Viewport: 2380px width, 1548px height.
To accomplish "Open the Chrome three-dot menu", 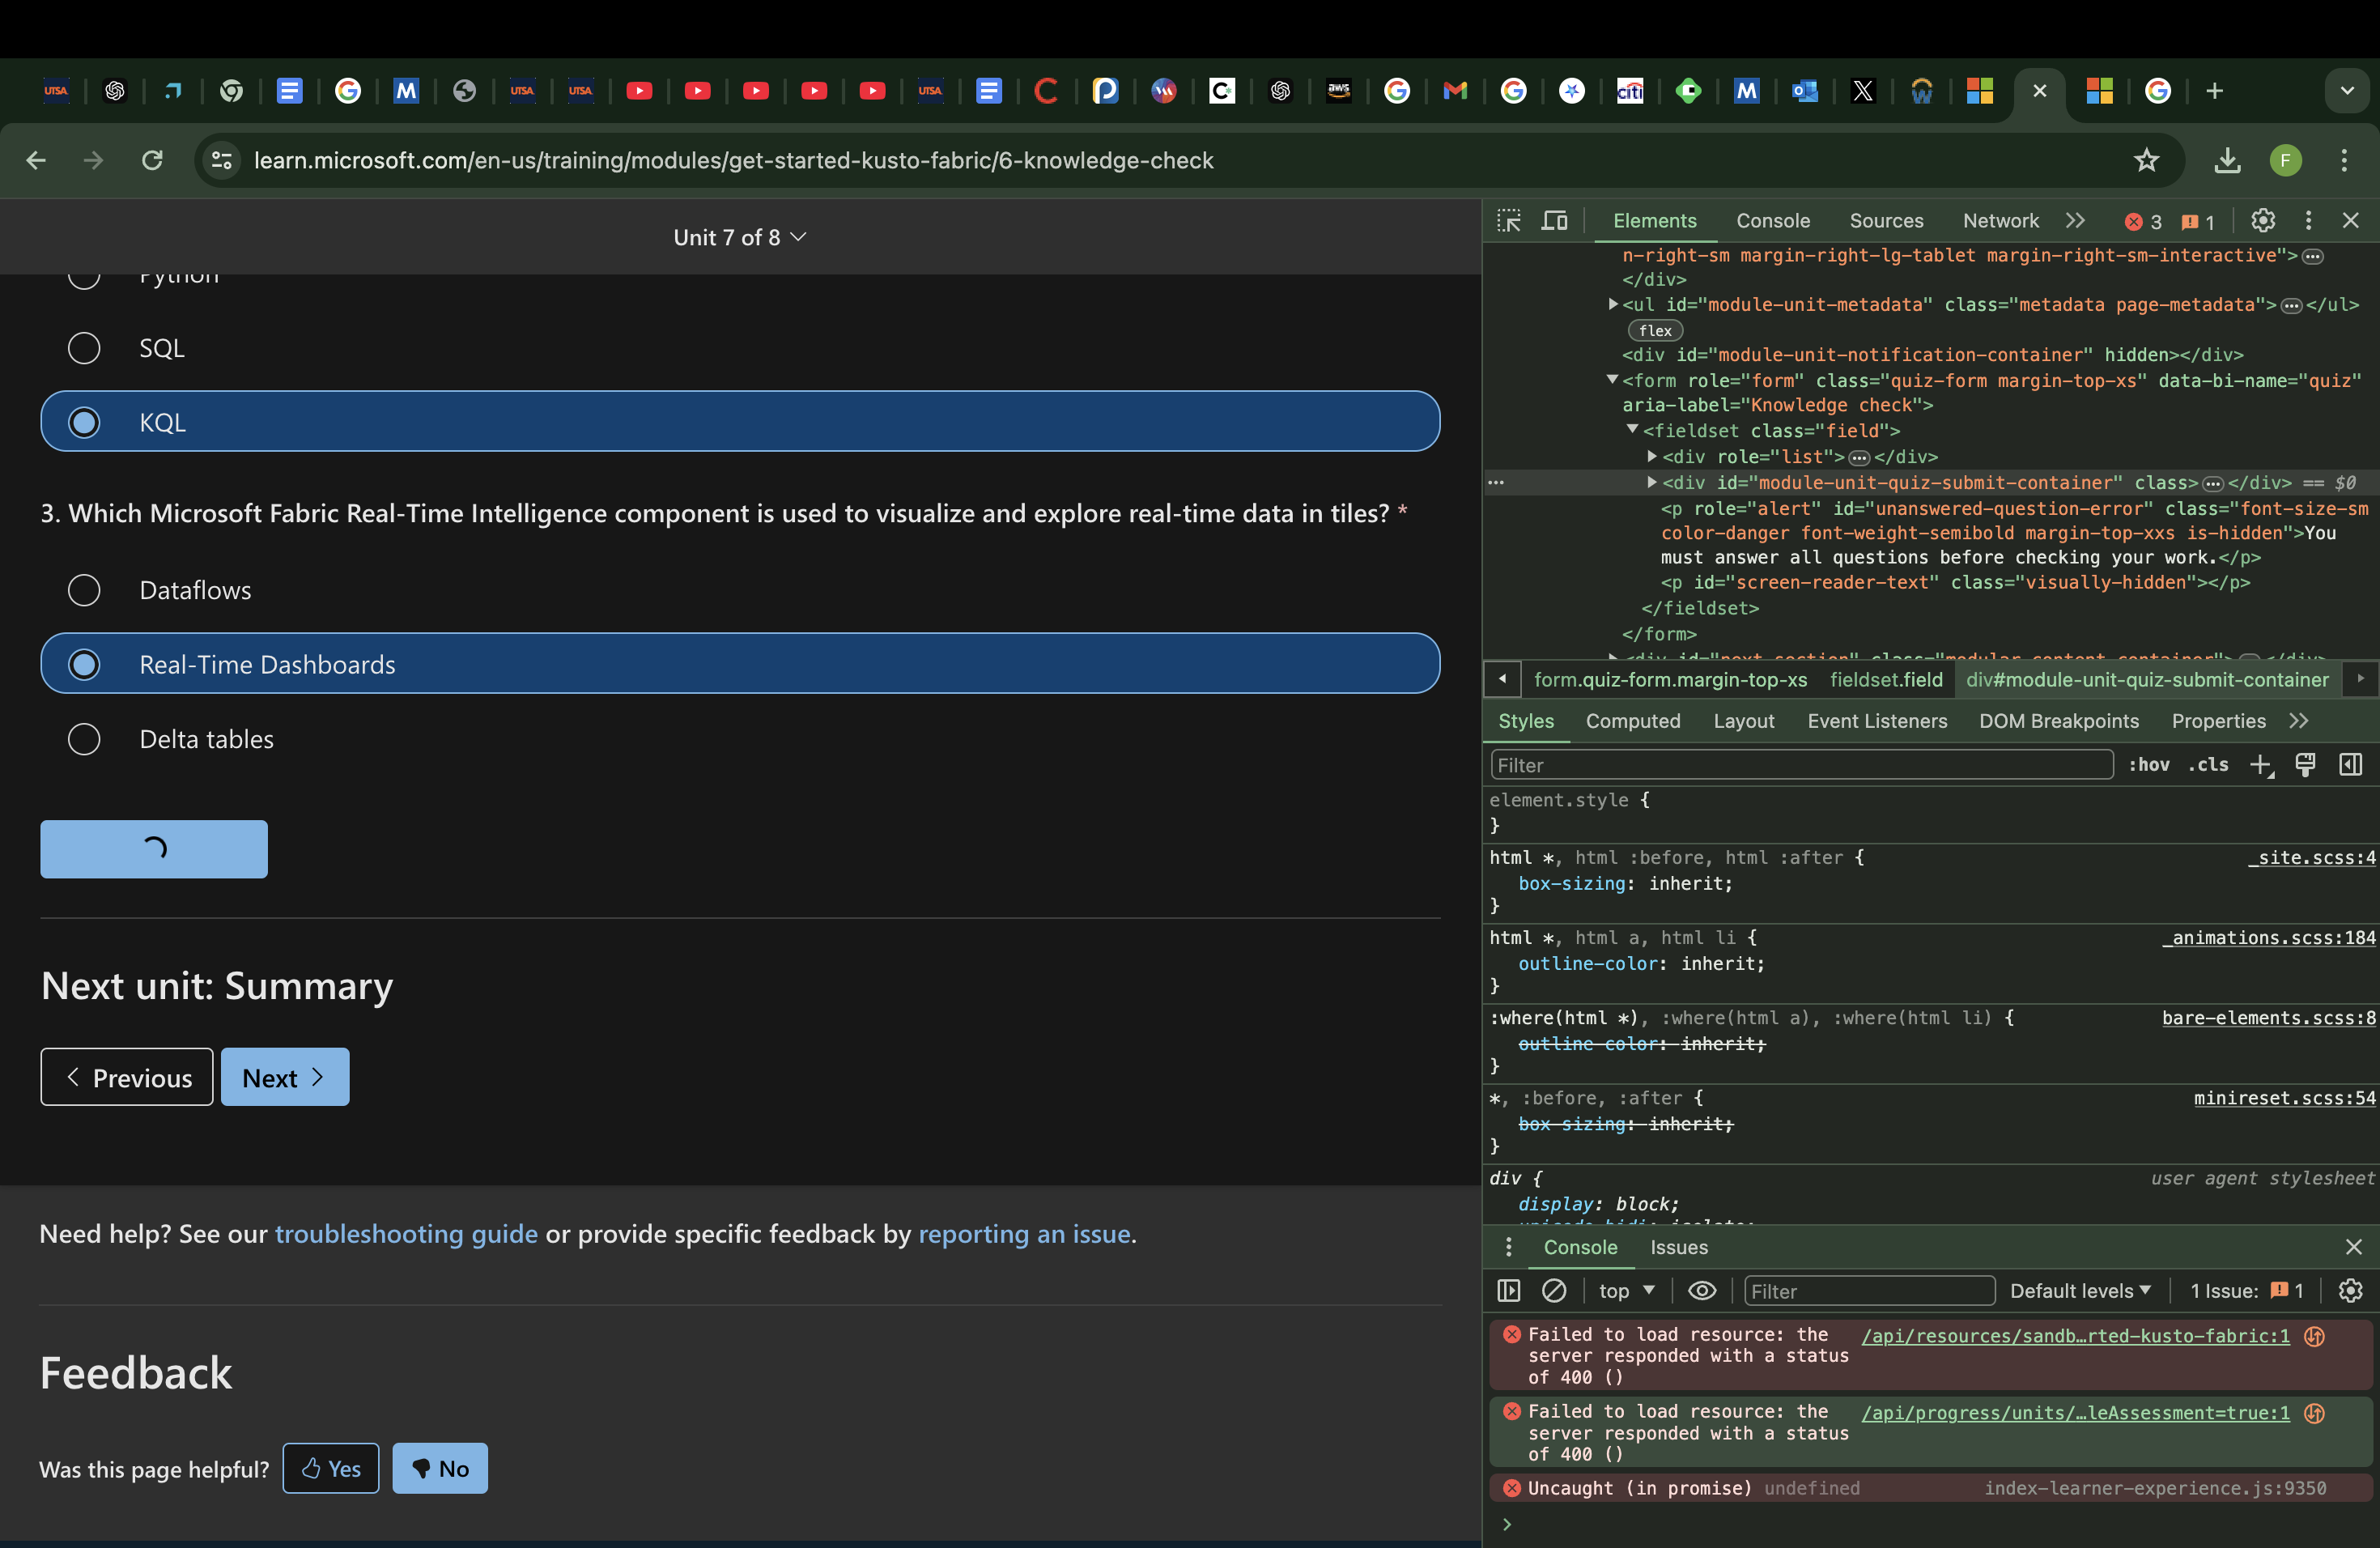I will (x=2344, y=160).
